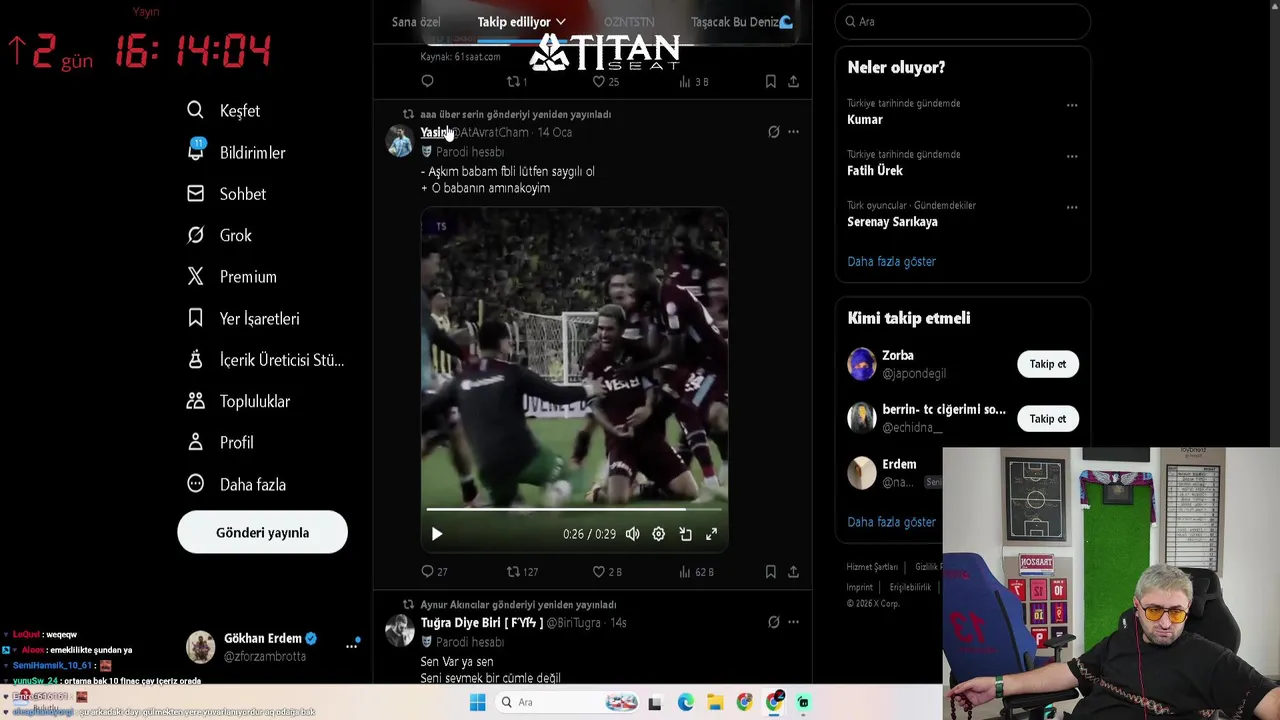Image resolution: width=1280 pixels, height=720 pixels.
Task: Open Tuğra Diye Biri avatar
Action: (400, 631)
